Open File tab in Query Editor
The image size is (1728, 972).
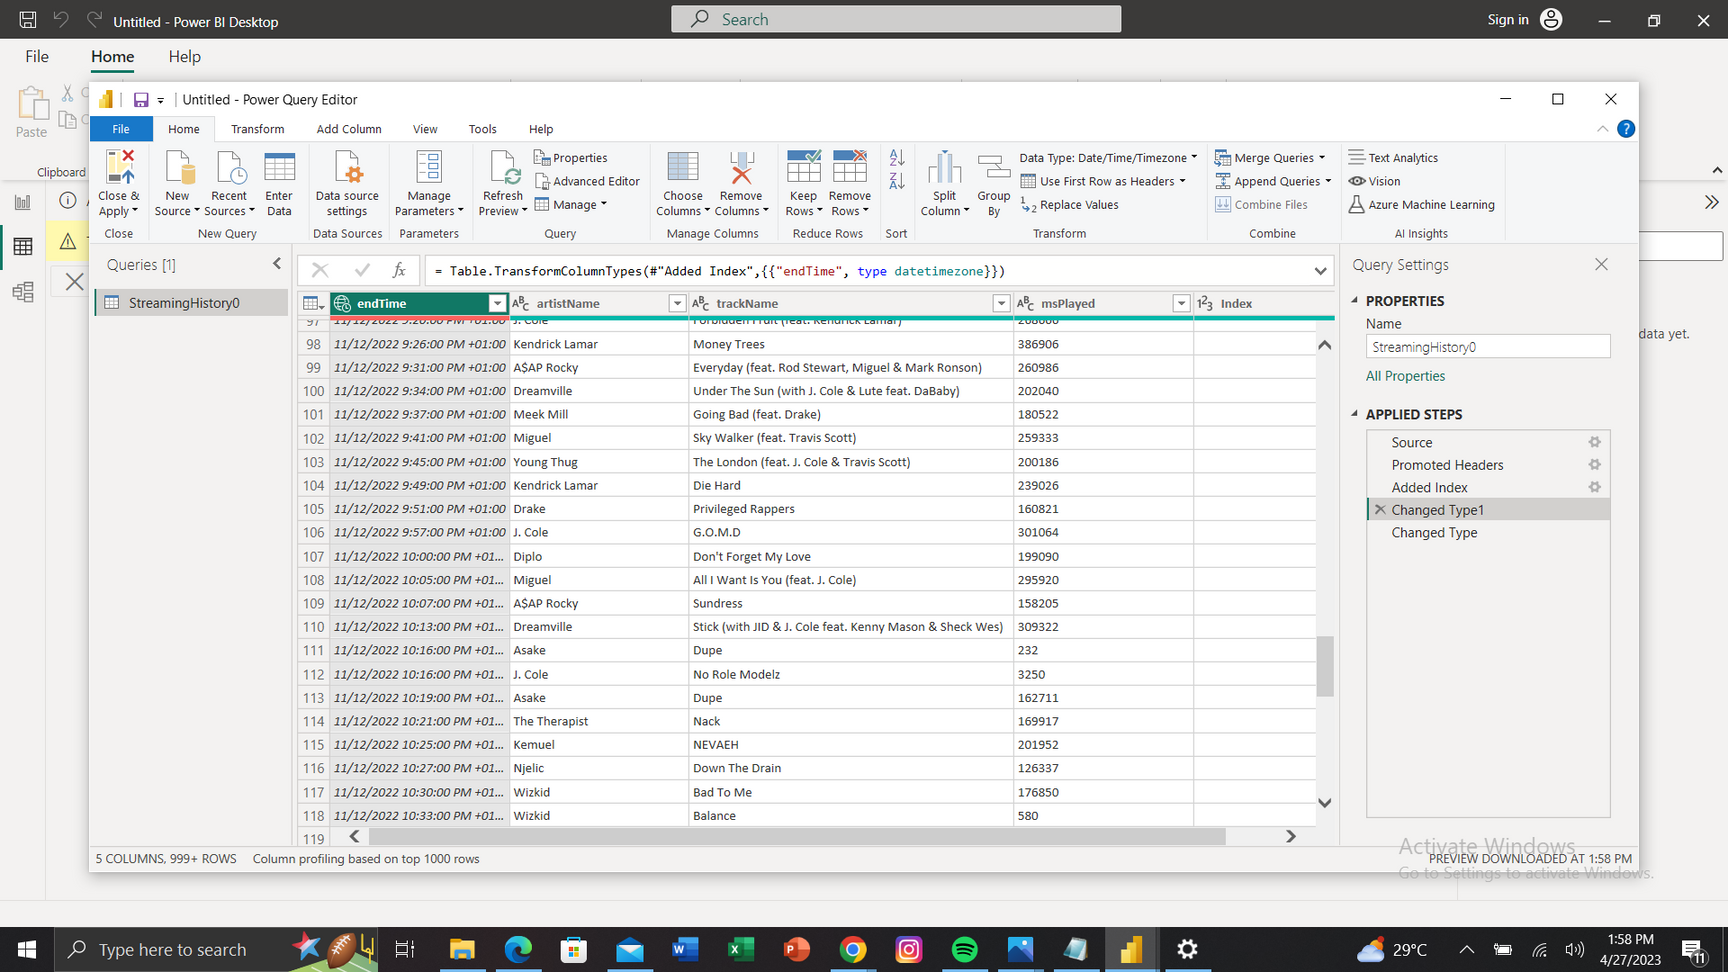[x=121, y=129]
